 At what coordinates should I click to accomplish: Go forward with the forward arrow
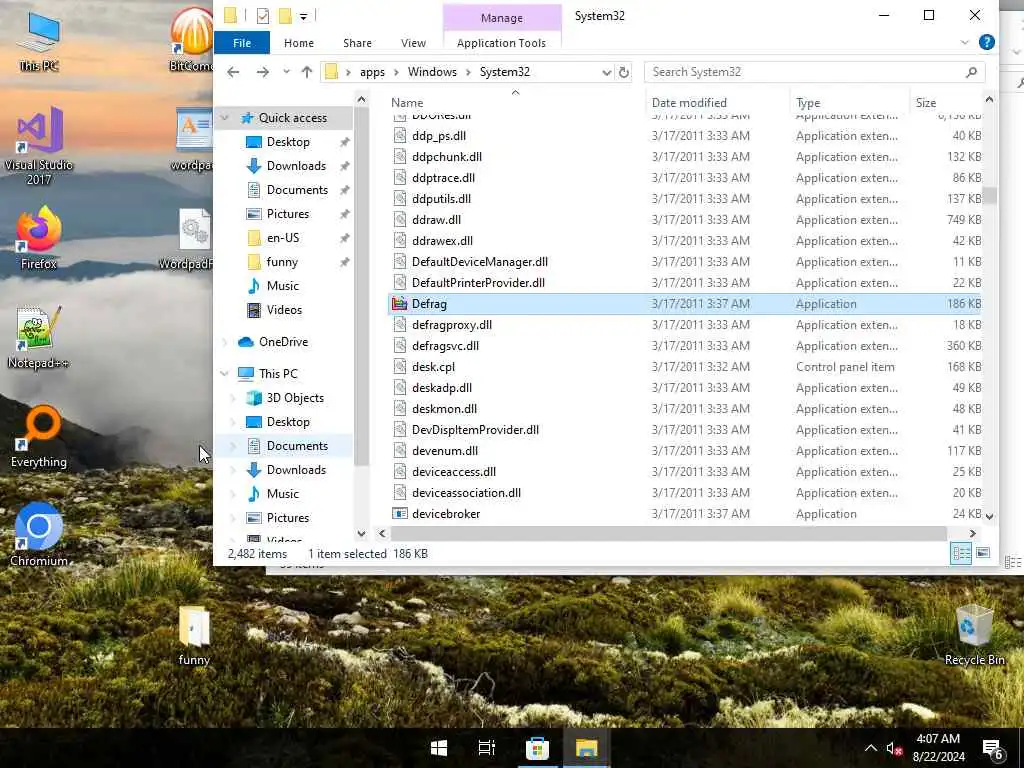pyautogui.click(x=263, y=72)
